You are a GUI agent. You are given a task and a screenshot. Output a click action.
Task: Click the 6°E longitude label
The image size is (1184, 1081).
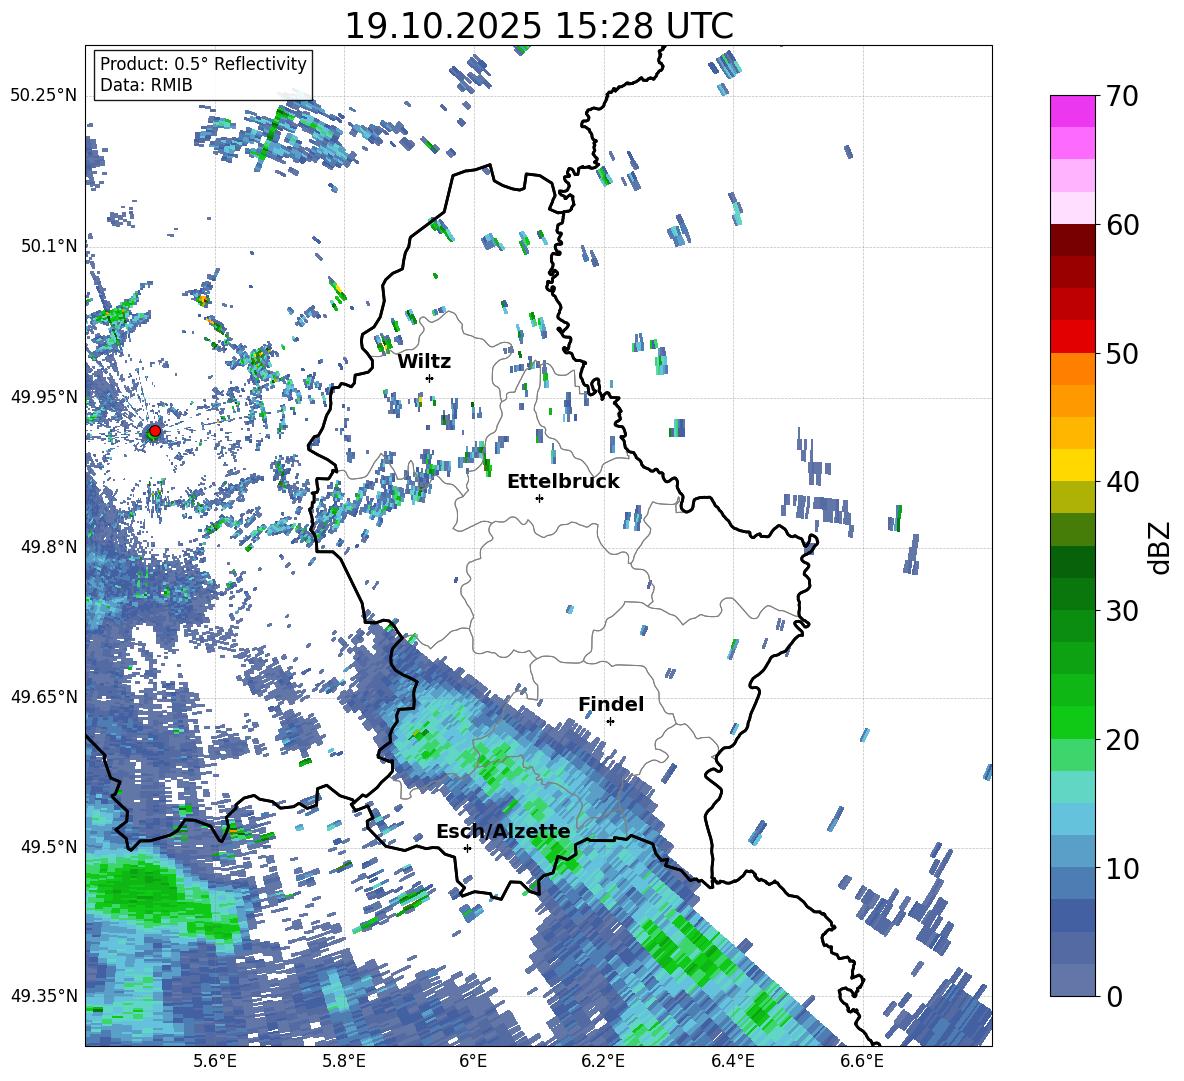pos(473,1061)
